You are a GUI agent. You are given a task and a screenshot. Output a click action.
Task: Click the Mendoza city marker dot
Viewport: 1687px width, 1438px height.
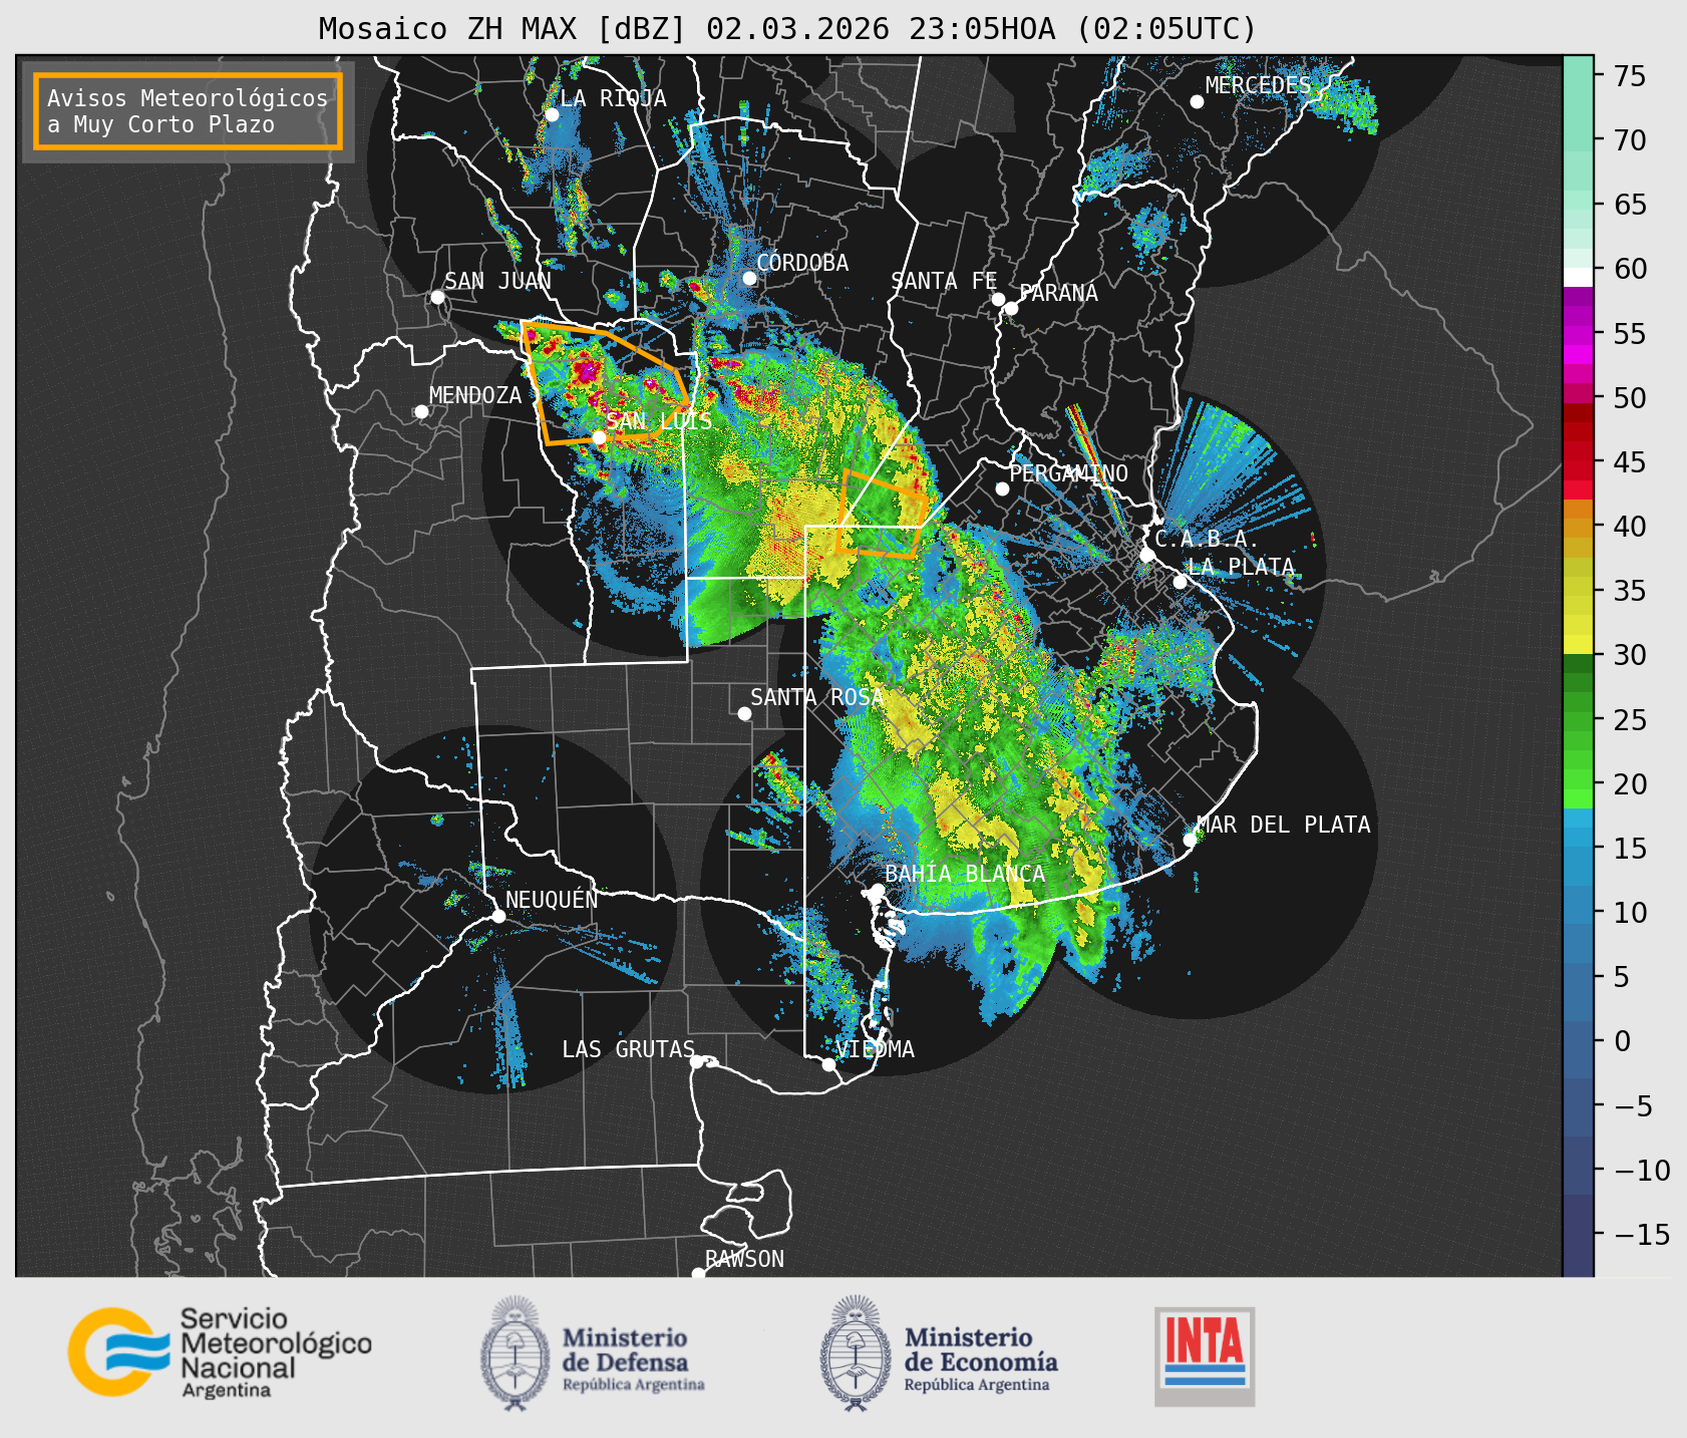click(421, 411)
